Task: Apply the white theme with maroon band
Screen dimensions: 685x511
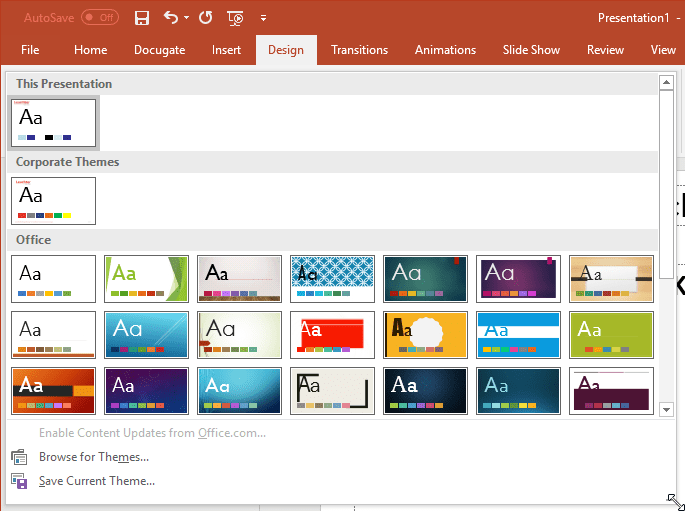Action: (x=612, y=391)
